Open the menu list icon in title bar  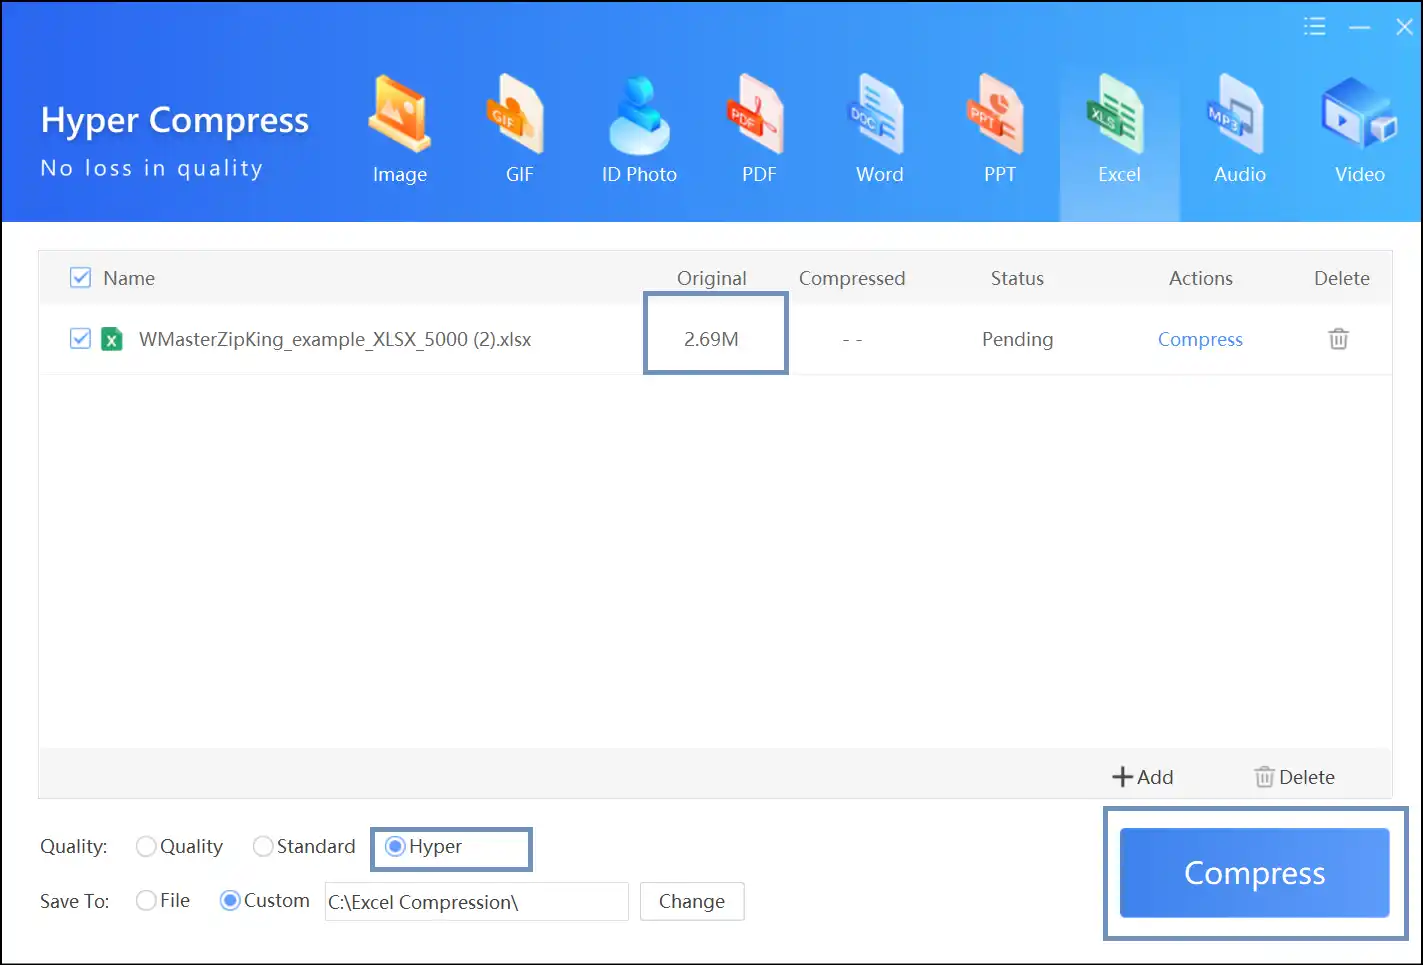1315,27
